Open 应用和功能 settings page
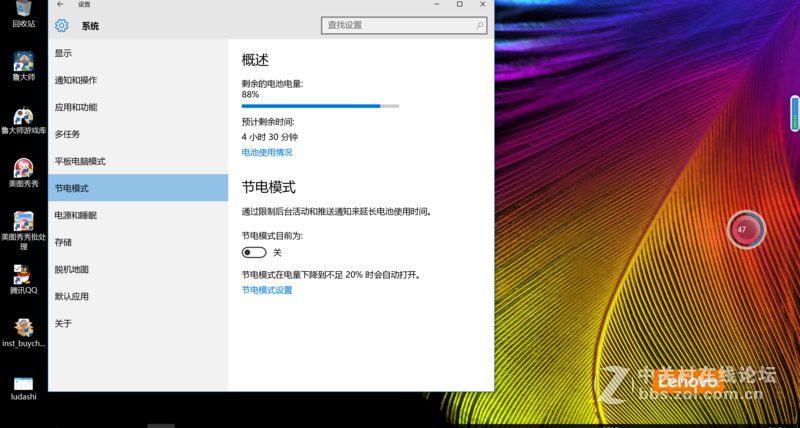 point(138,107)
